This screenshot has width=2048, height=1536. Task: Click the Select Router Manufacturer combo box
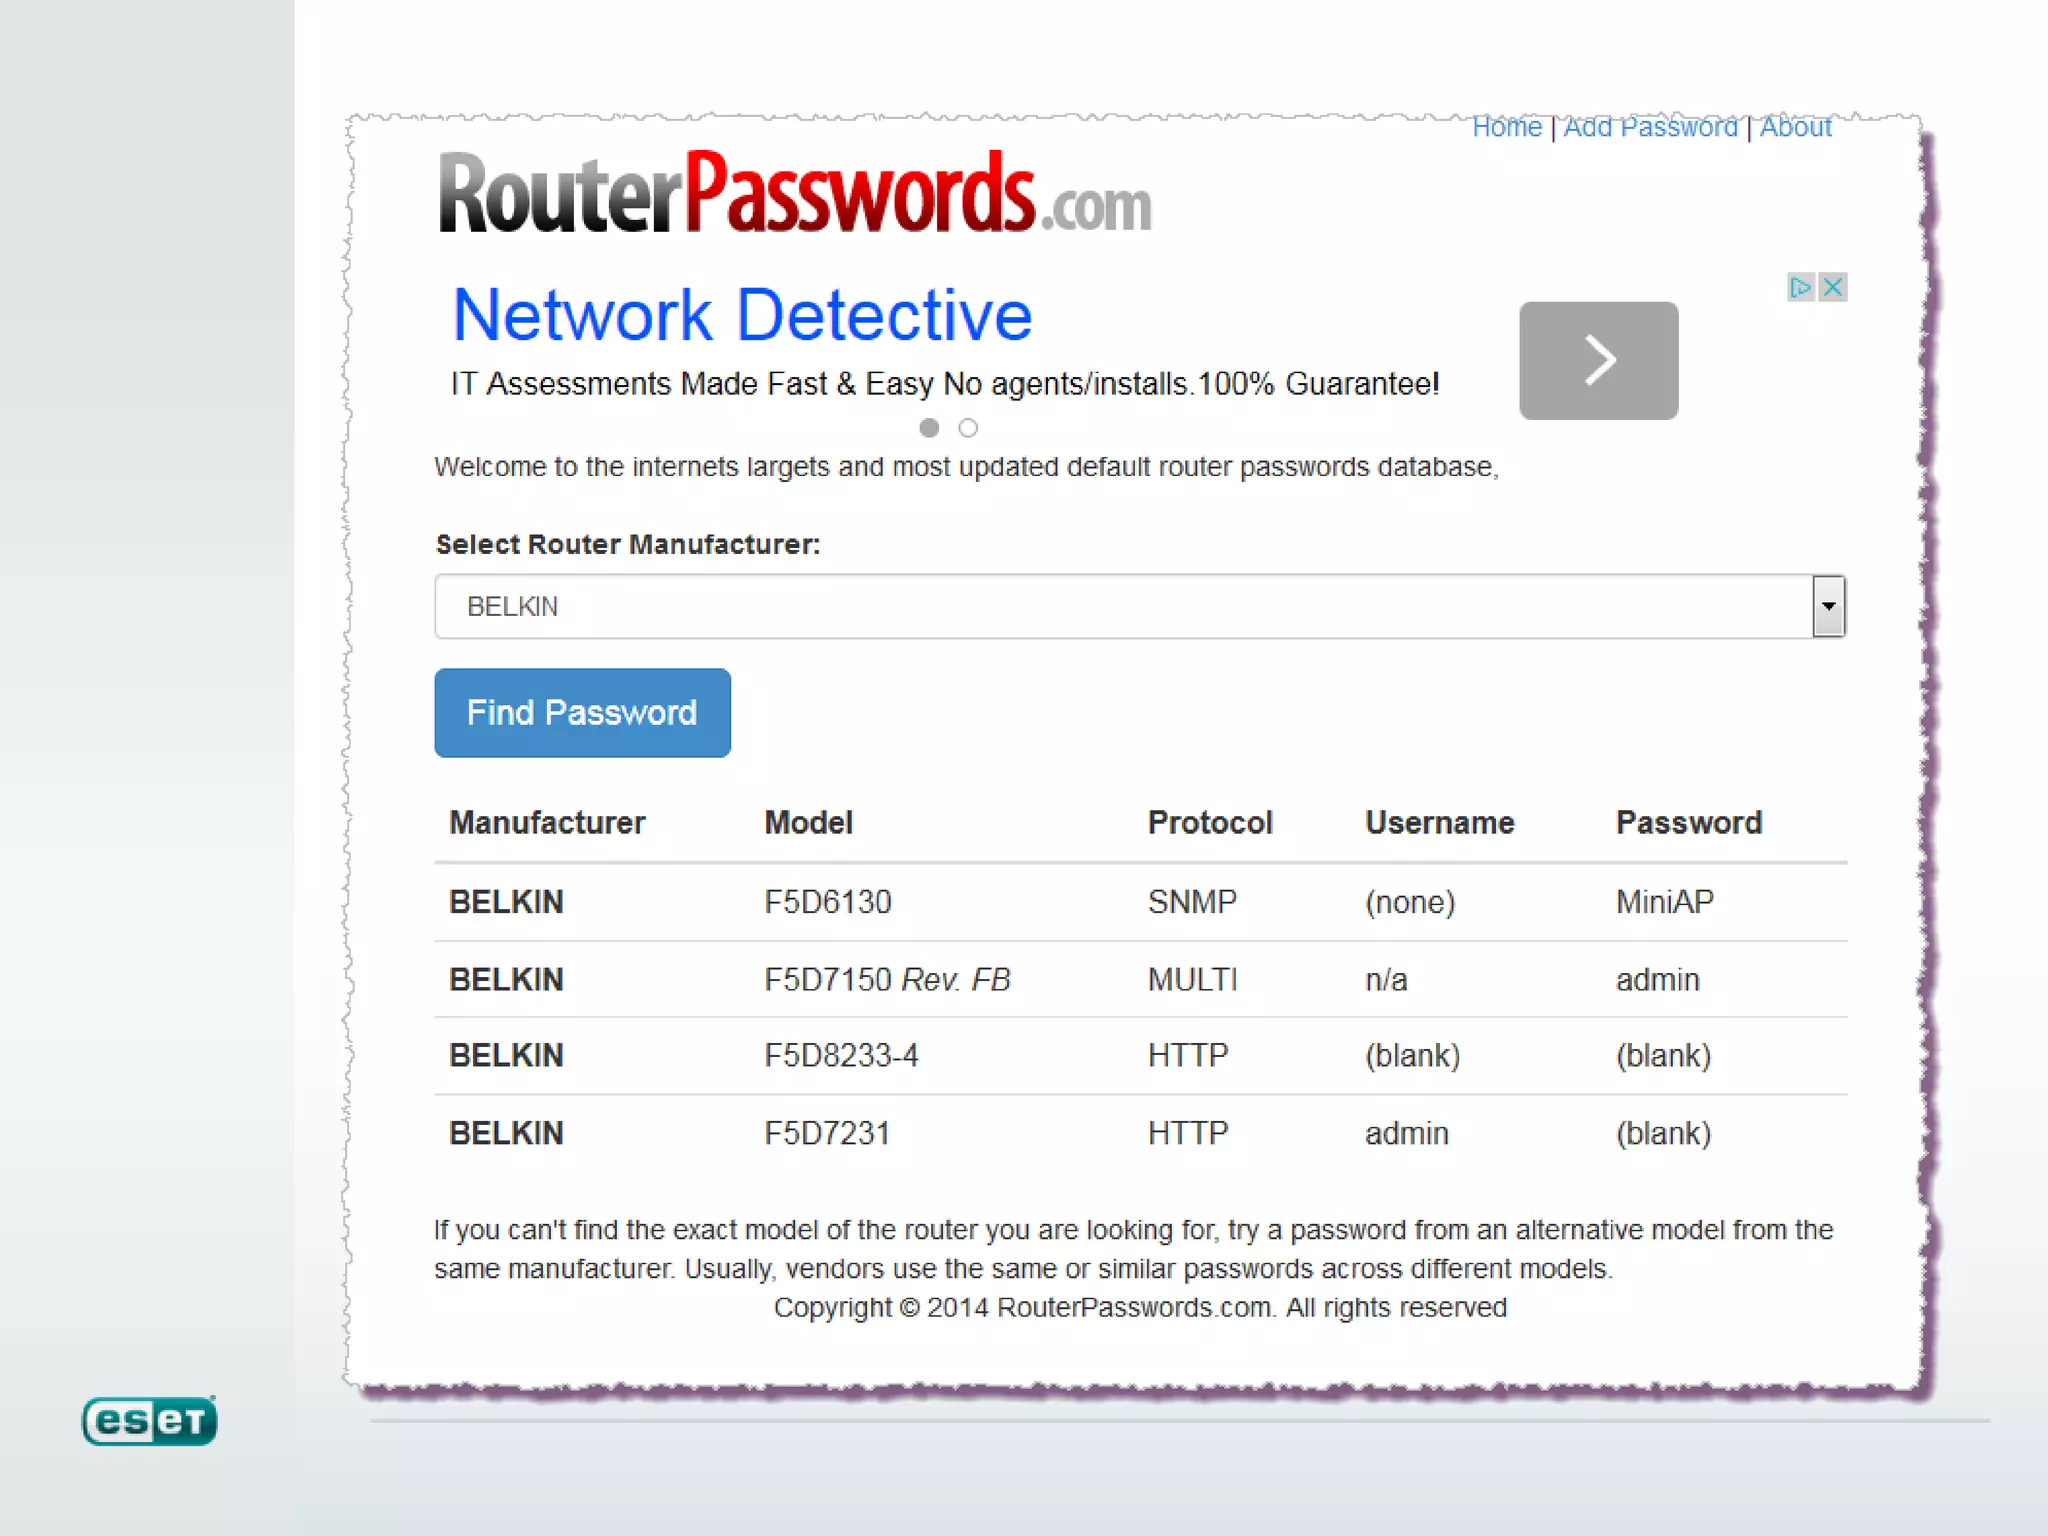tap(1140, 606)
